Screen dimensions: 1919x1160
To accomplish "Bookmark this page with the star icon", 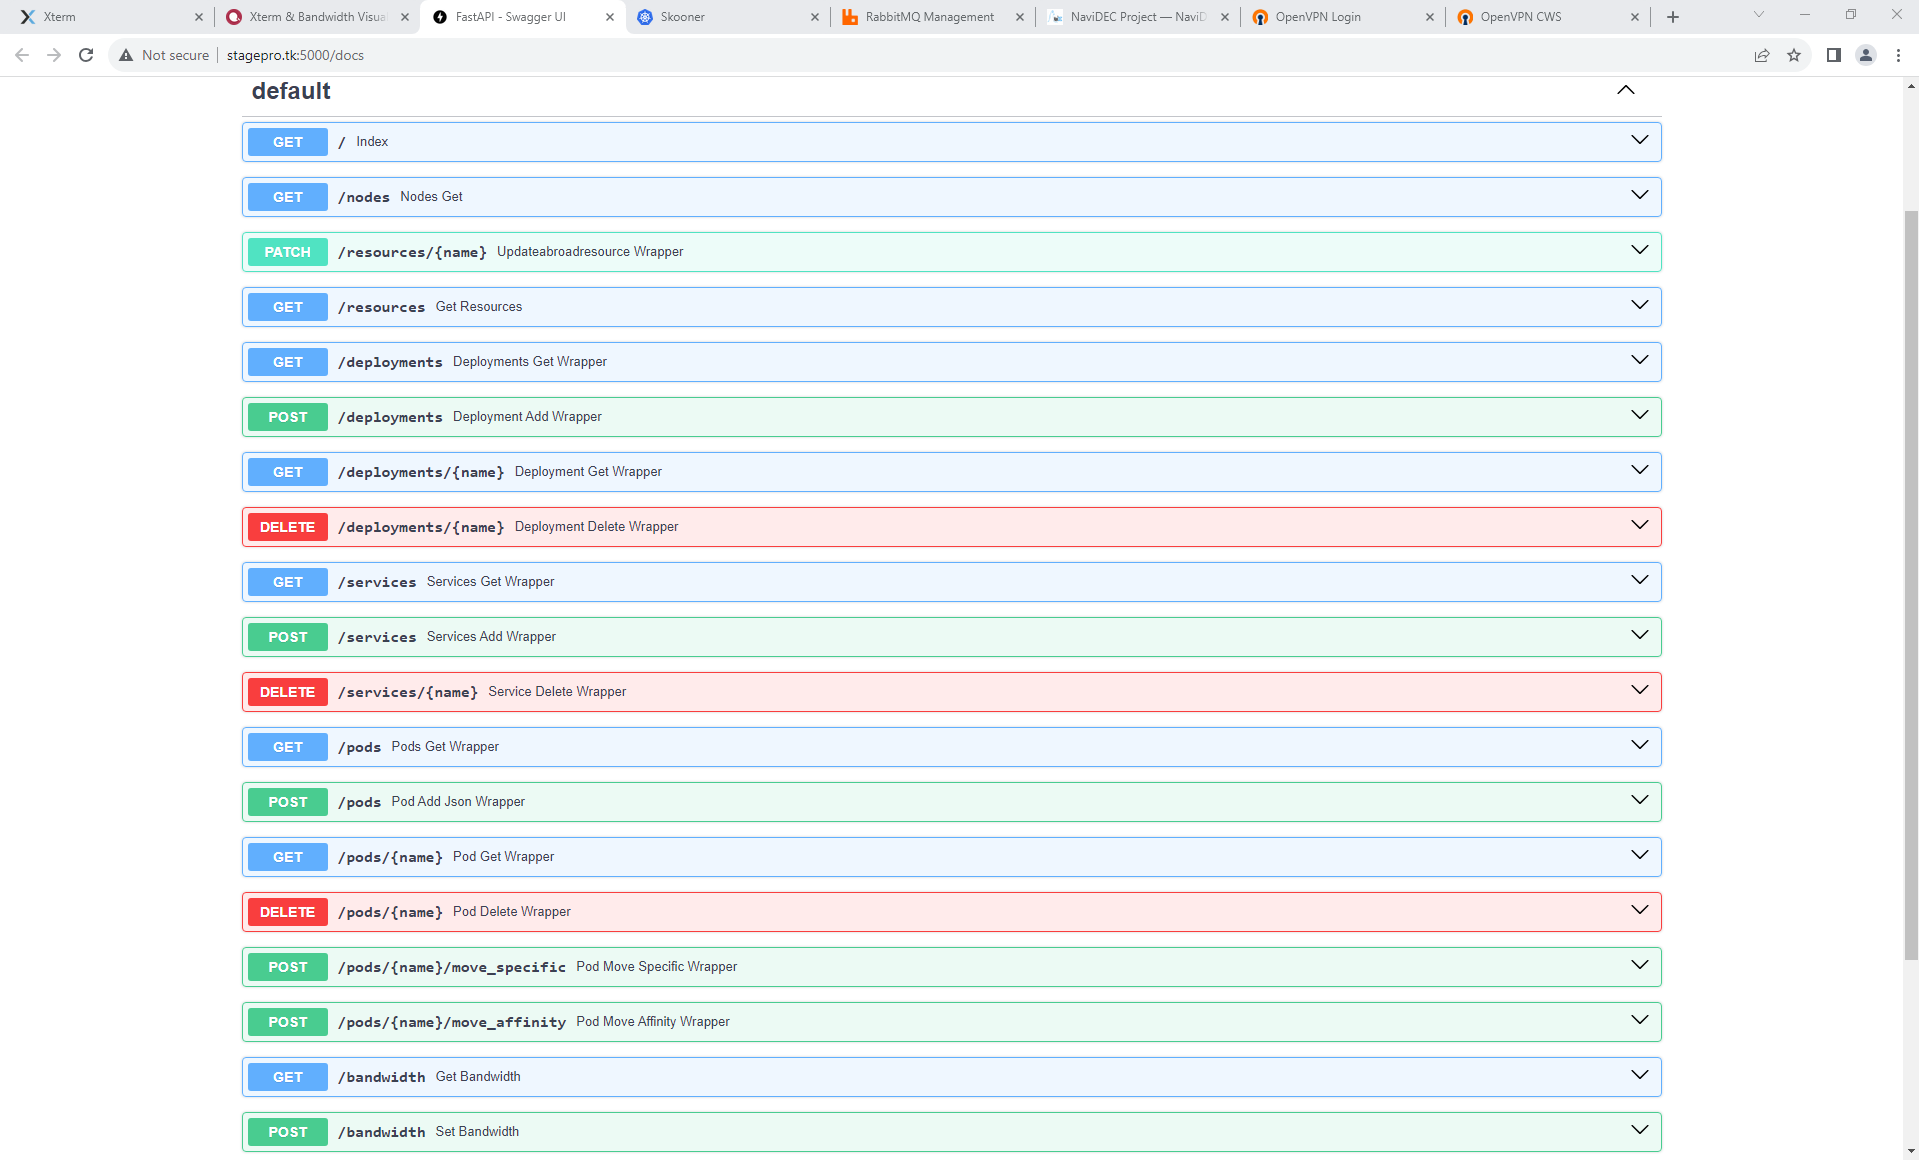I will point(1794,55).
